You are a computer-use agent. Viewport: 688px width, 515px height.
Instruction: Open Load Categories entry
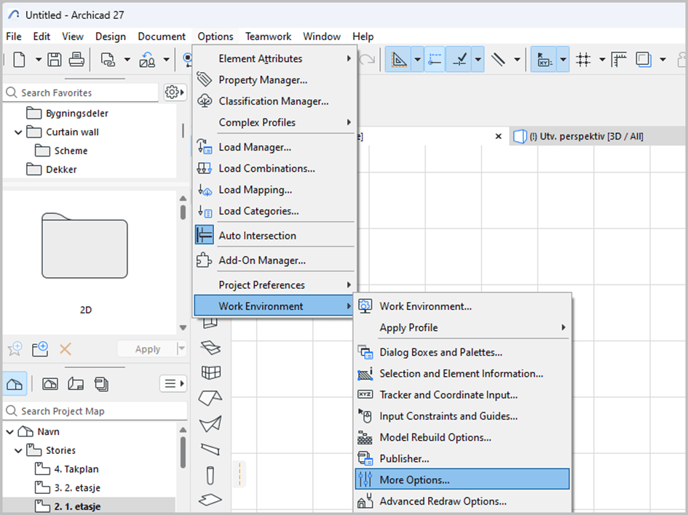point(275,211)
